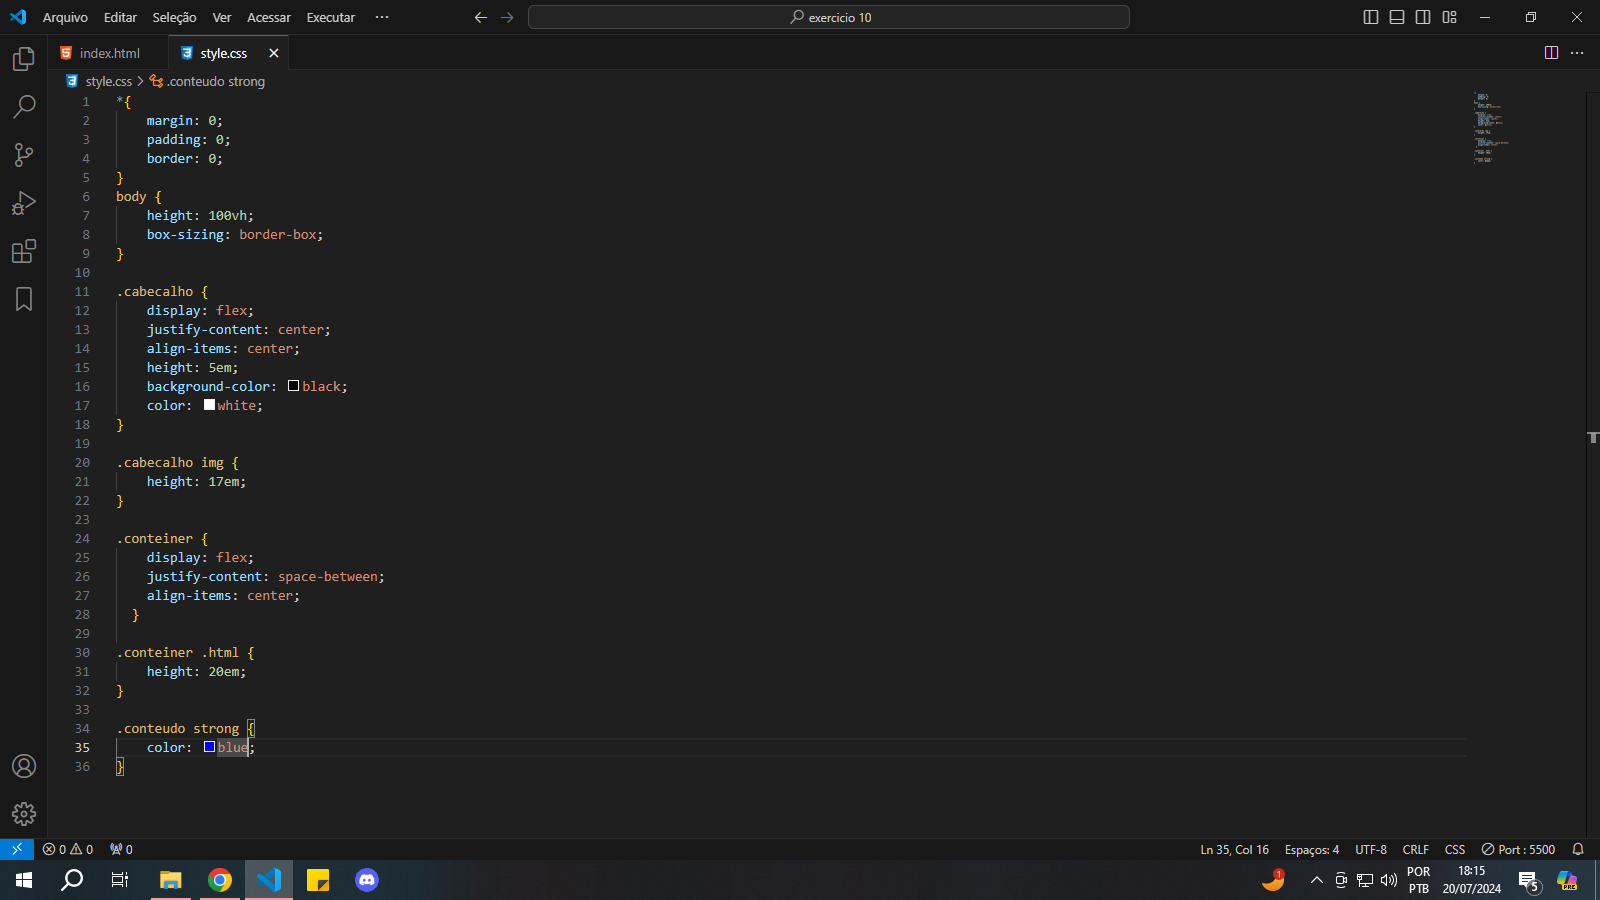Open the Editar menu
Screen dimensions: 1600x900
120,17
